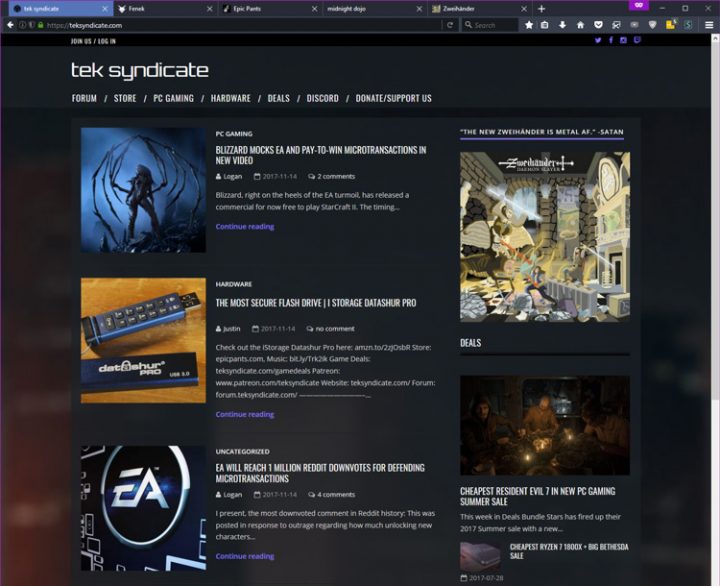Click the Zweihänder Daemon Slayer ad image
Viewport: 720px width, 586px height.
click(x=545, y=237)
